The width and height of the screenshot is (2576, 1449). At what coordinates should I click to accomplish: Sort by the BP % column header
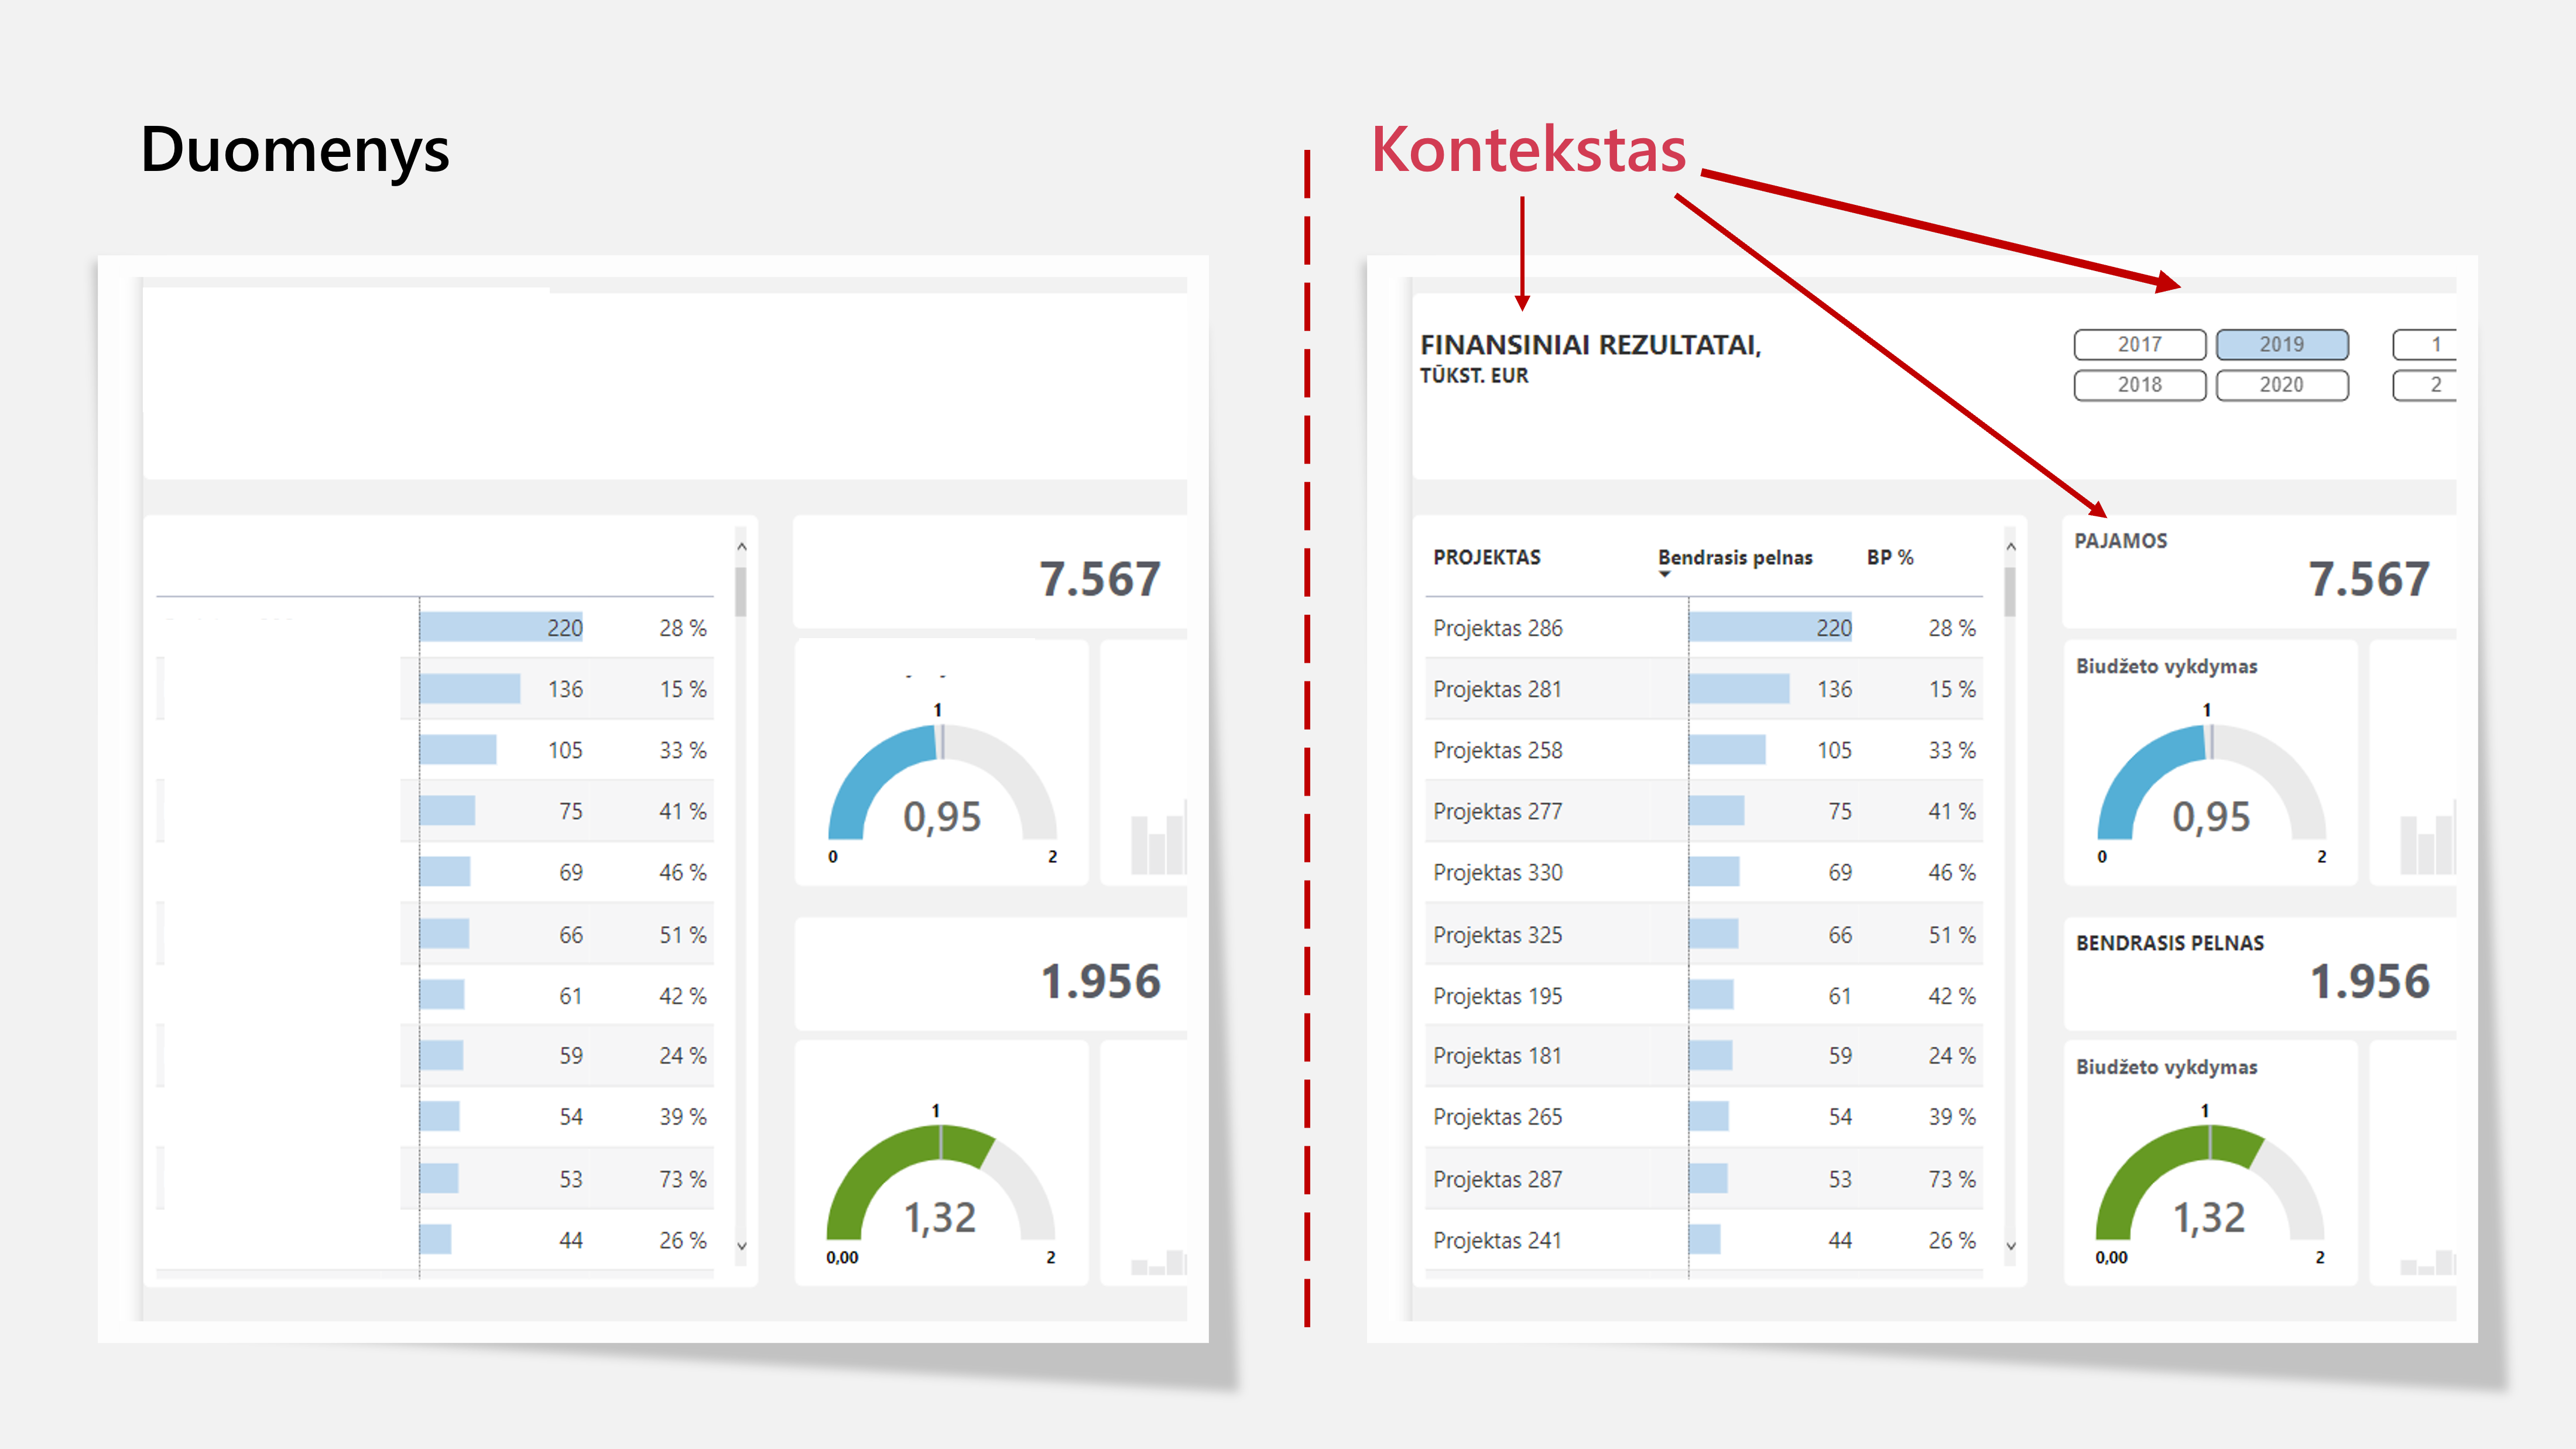1889,557
